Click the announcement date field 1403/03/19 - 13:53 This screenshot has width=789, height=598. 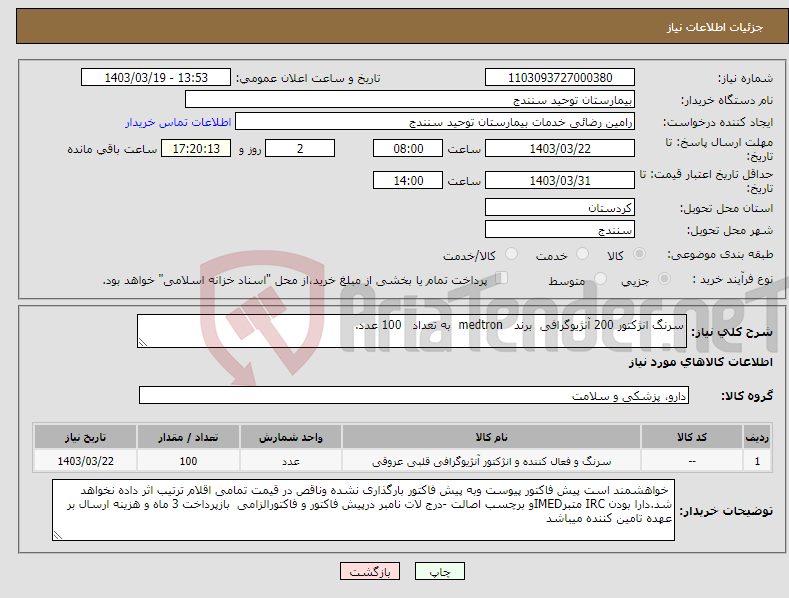[156, 78]
